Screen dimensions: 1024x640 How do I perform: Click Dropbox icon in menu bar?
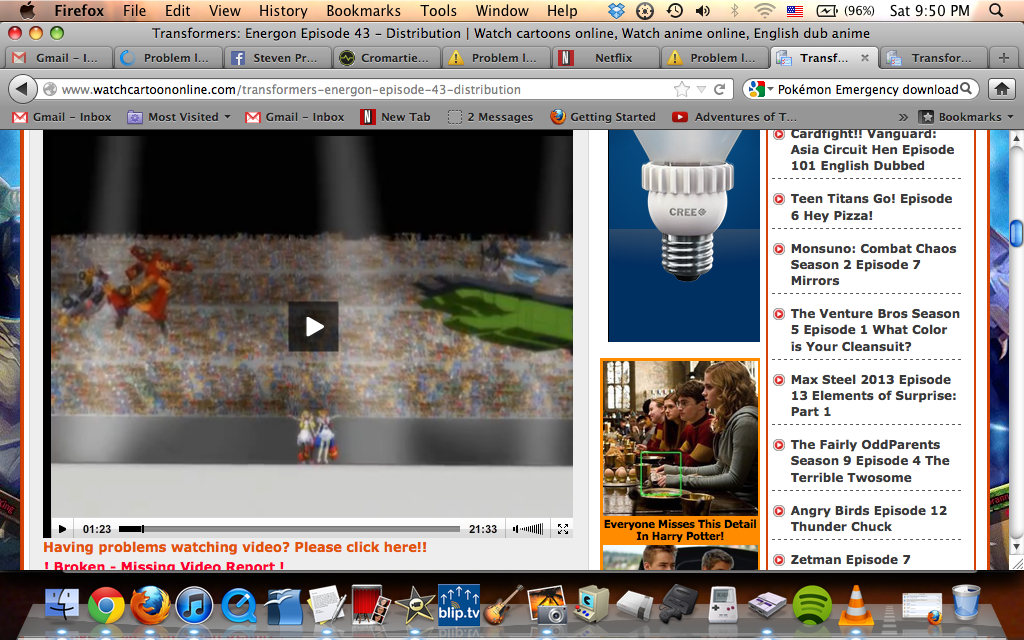point(616,10)
